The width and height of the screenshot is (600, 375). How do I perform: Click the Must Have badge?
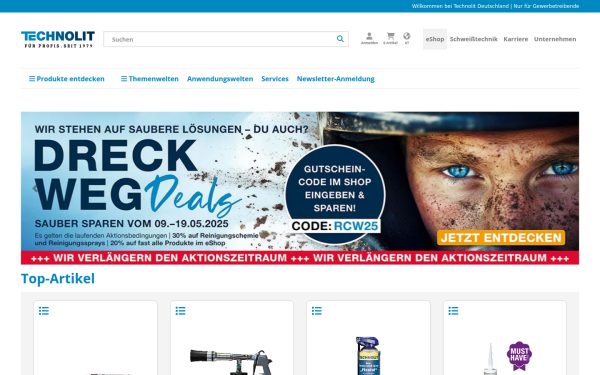click(519, 355)
